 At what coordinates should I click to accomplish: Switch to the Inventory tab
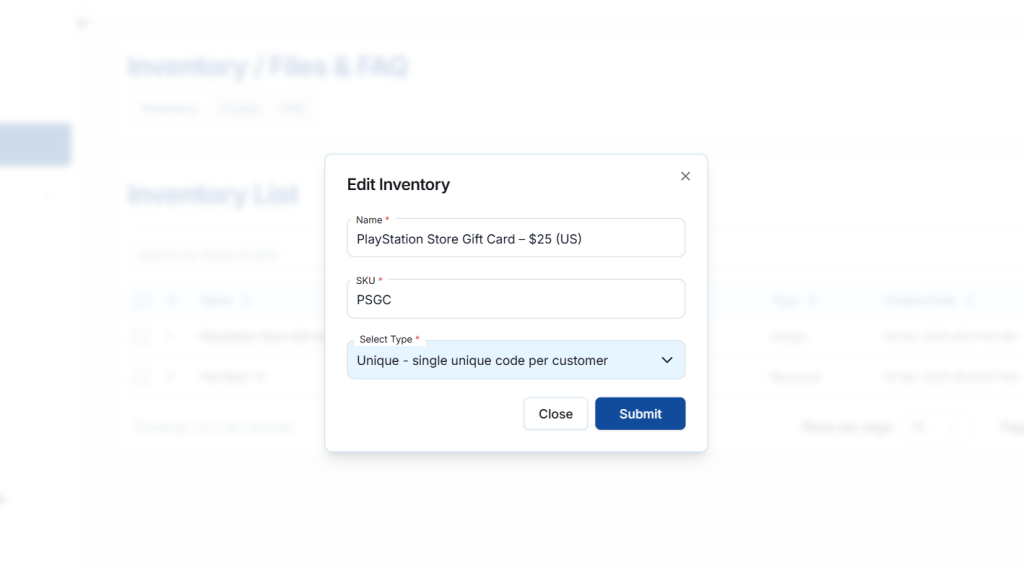pyautogui.click(x=169, y=108)
